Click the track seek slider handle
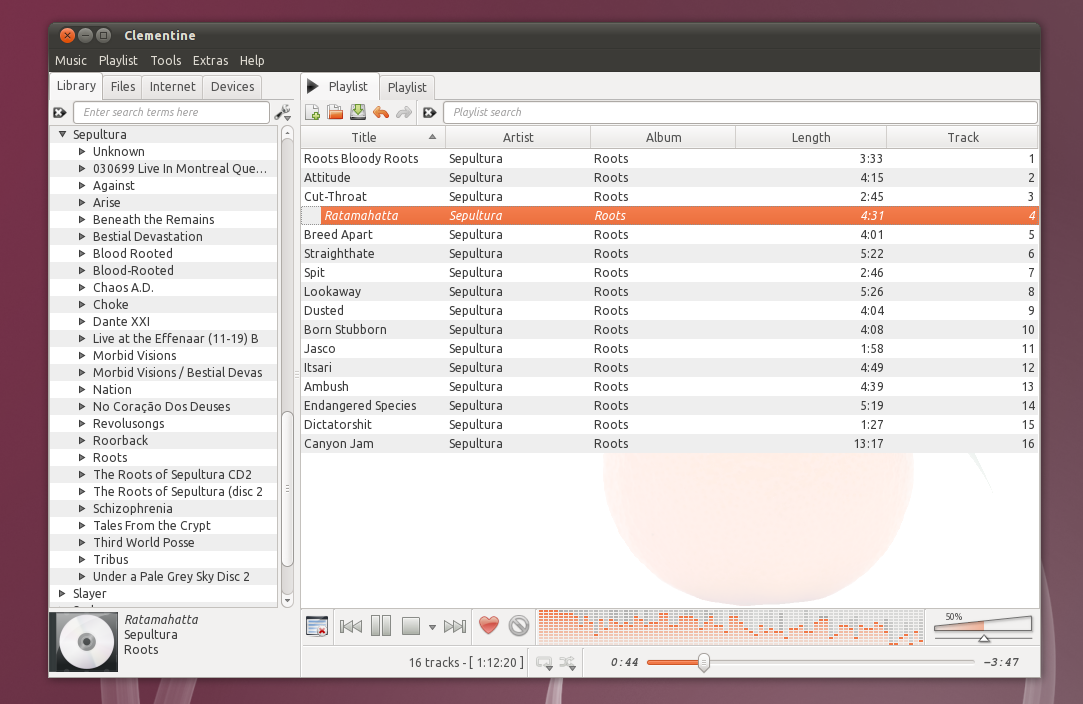 click(704, 662)
